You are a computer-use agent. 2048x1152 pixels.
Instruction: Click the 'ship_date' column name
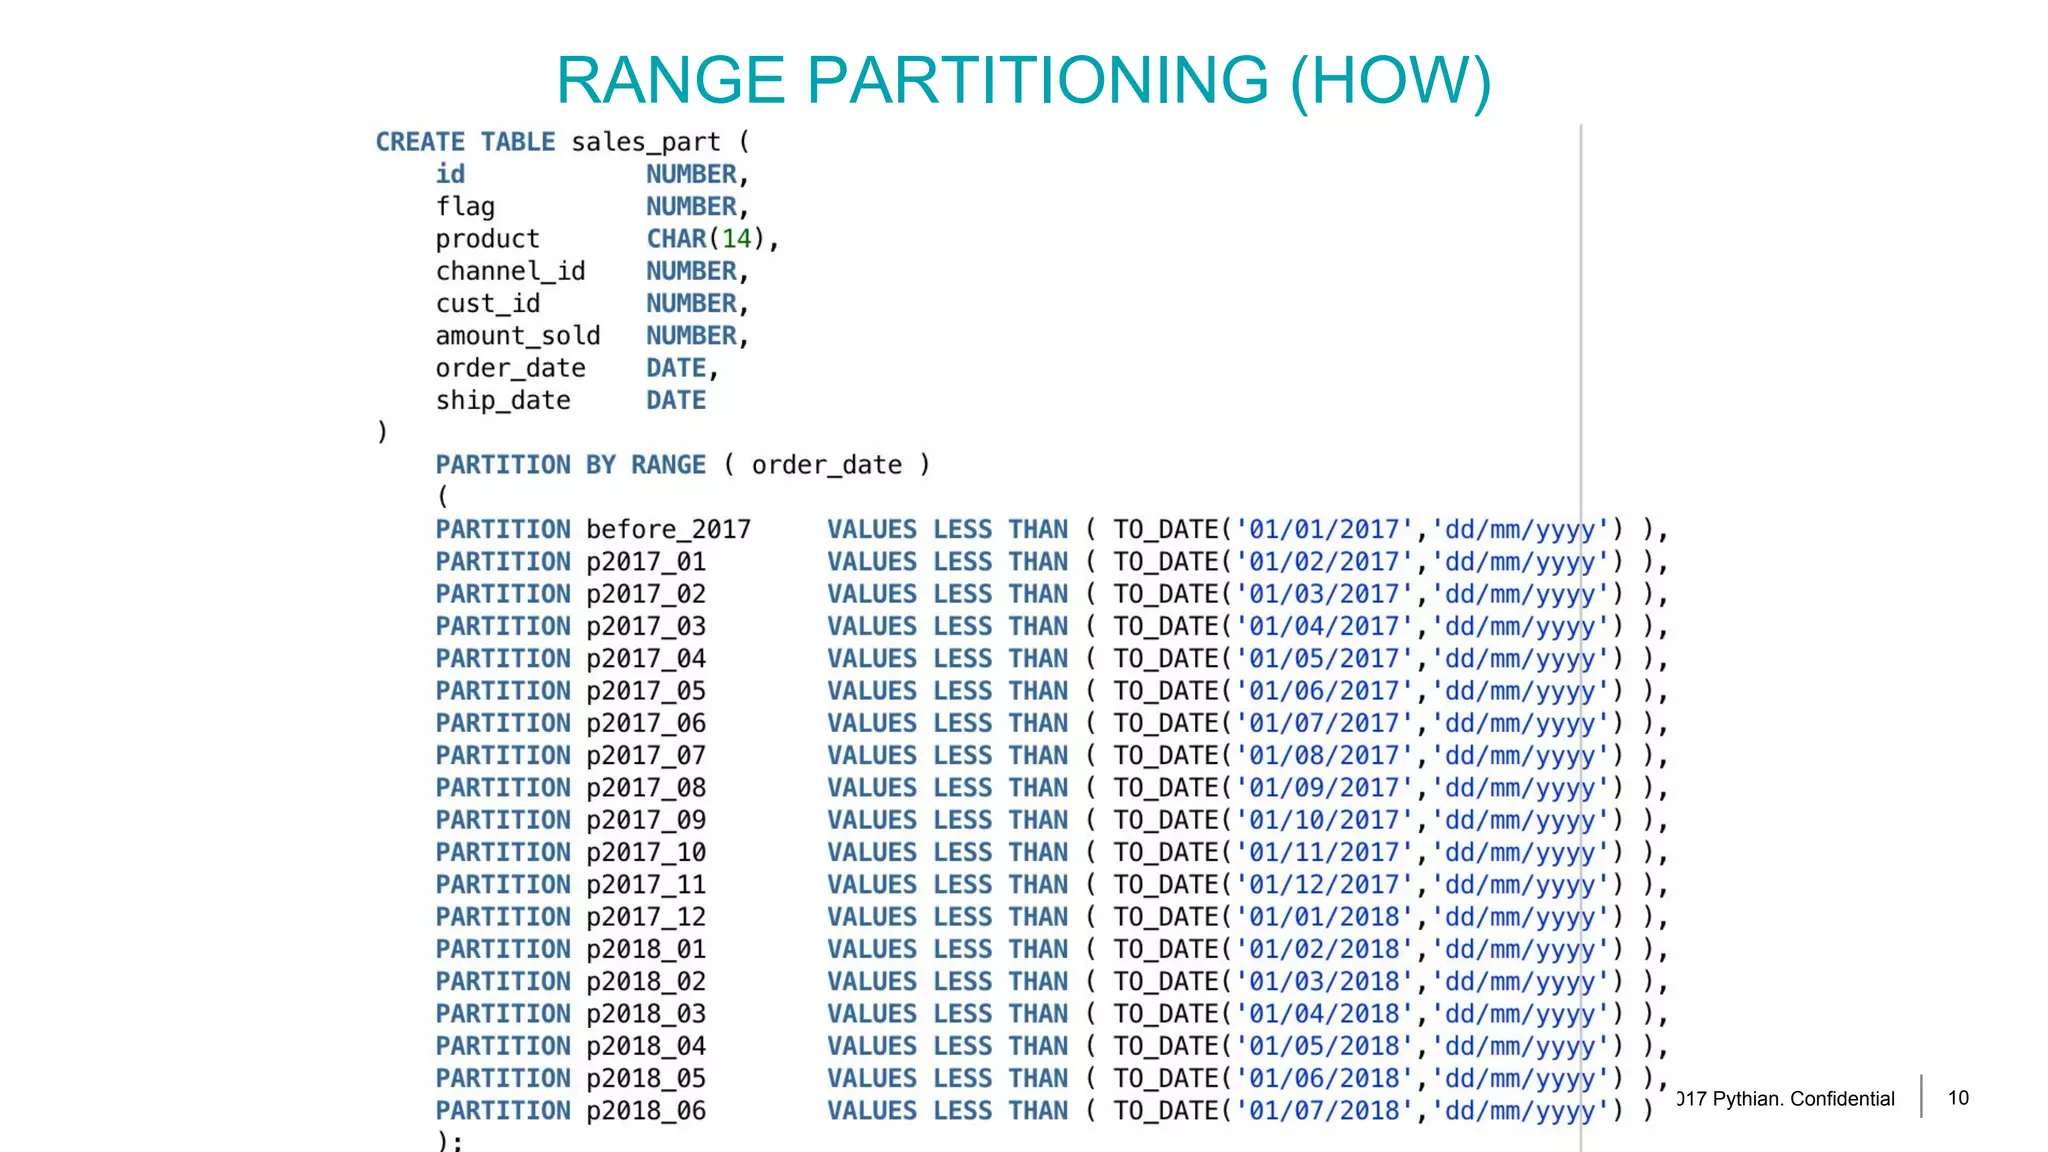pos(503,401)
